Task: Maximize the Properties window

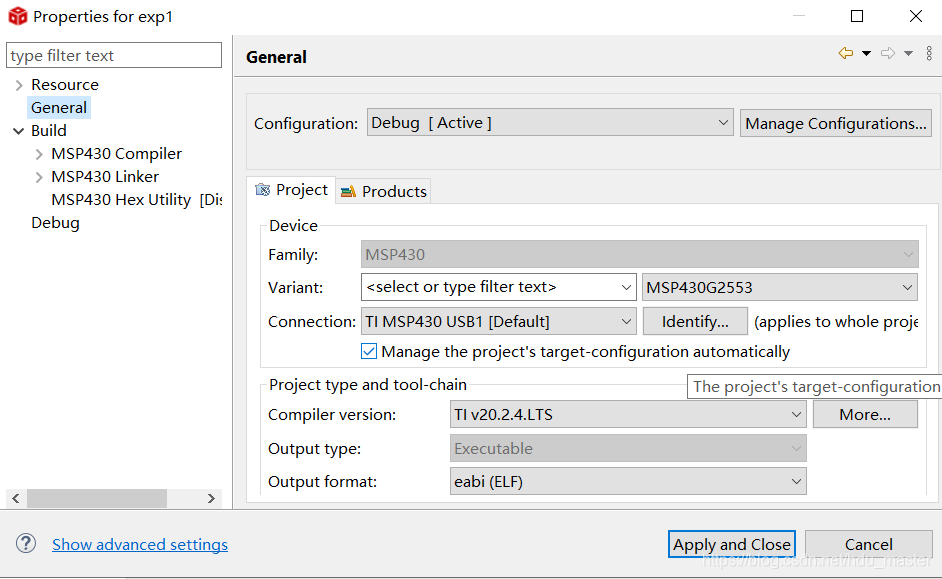Action: (857, 16)
